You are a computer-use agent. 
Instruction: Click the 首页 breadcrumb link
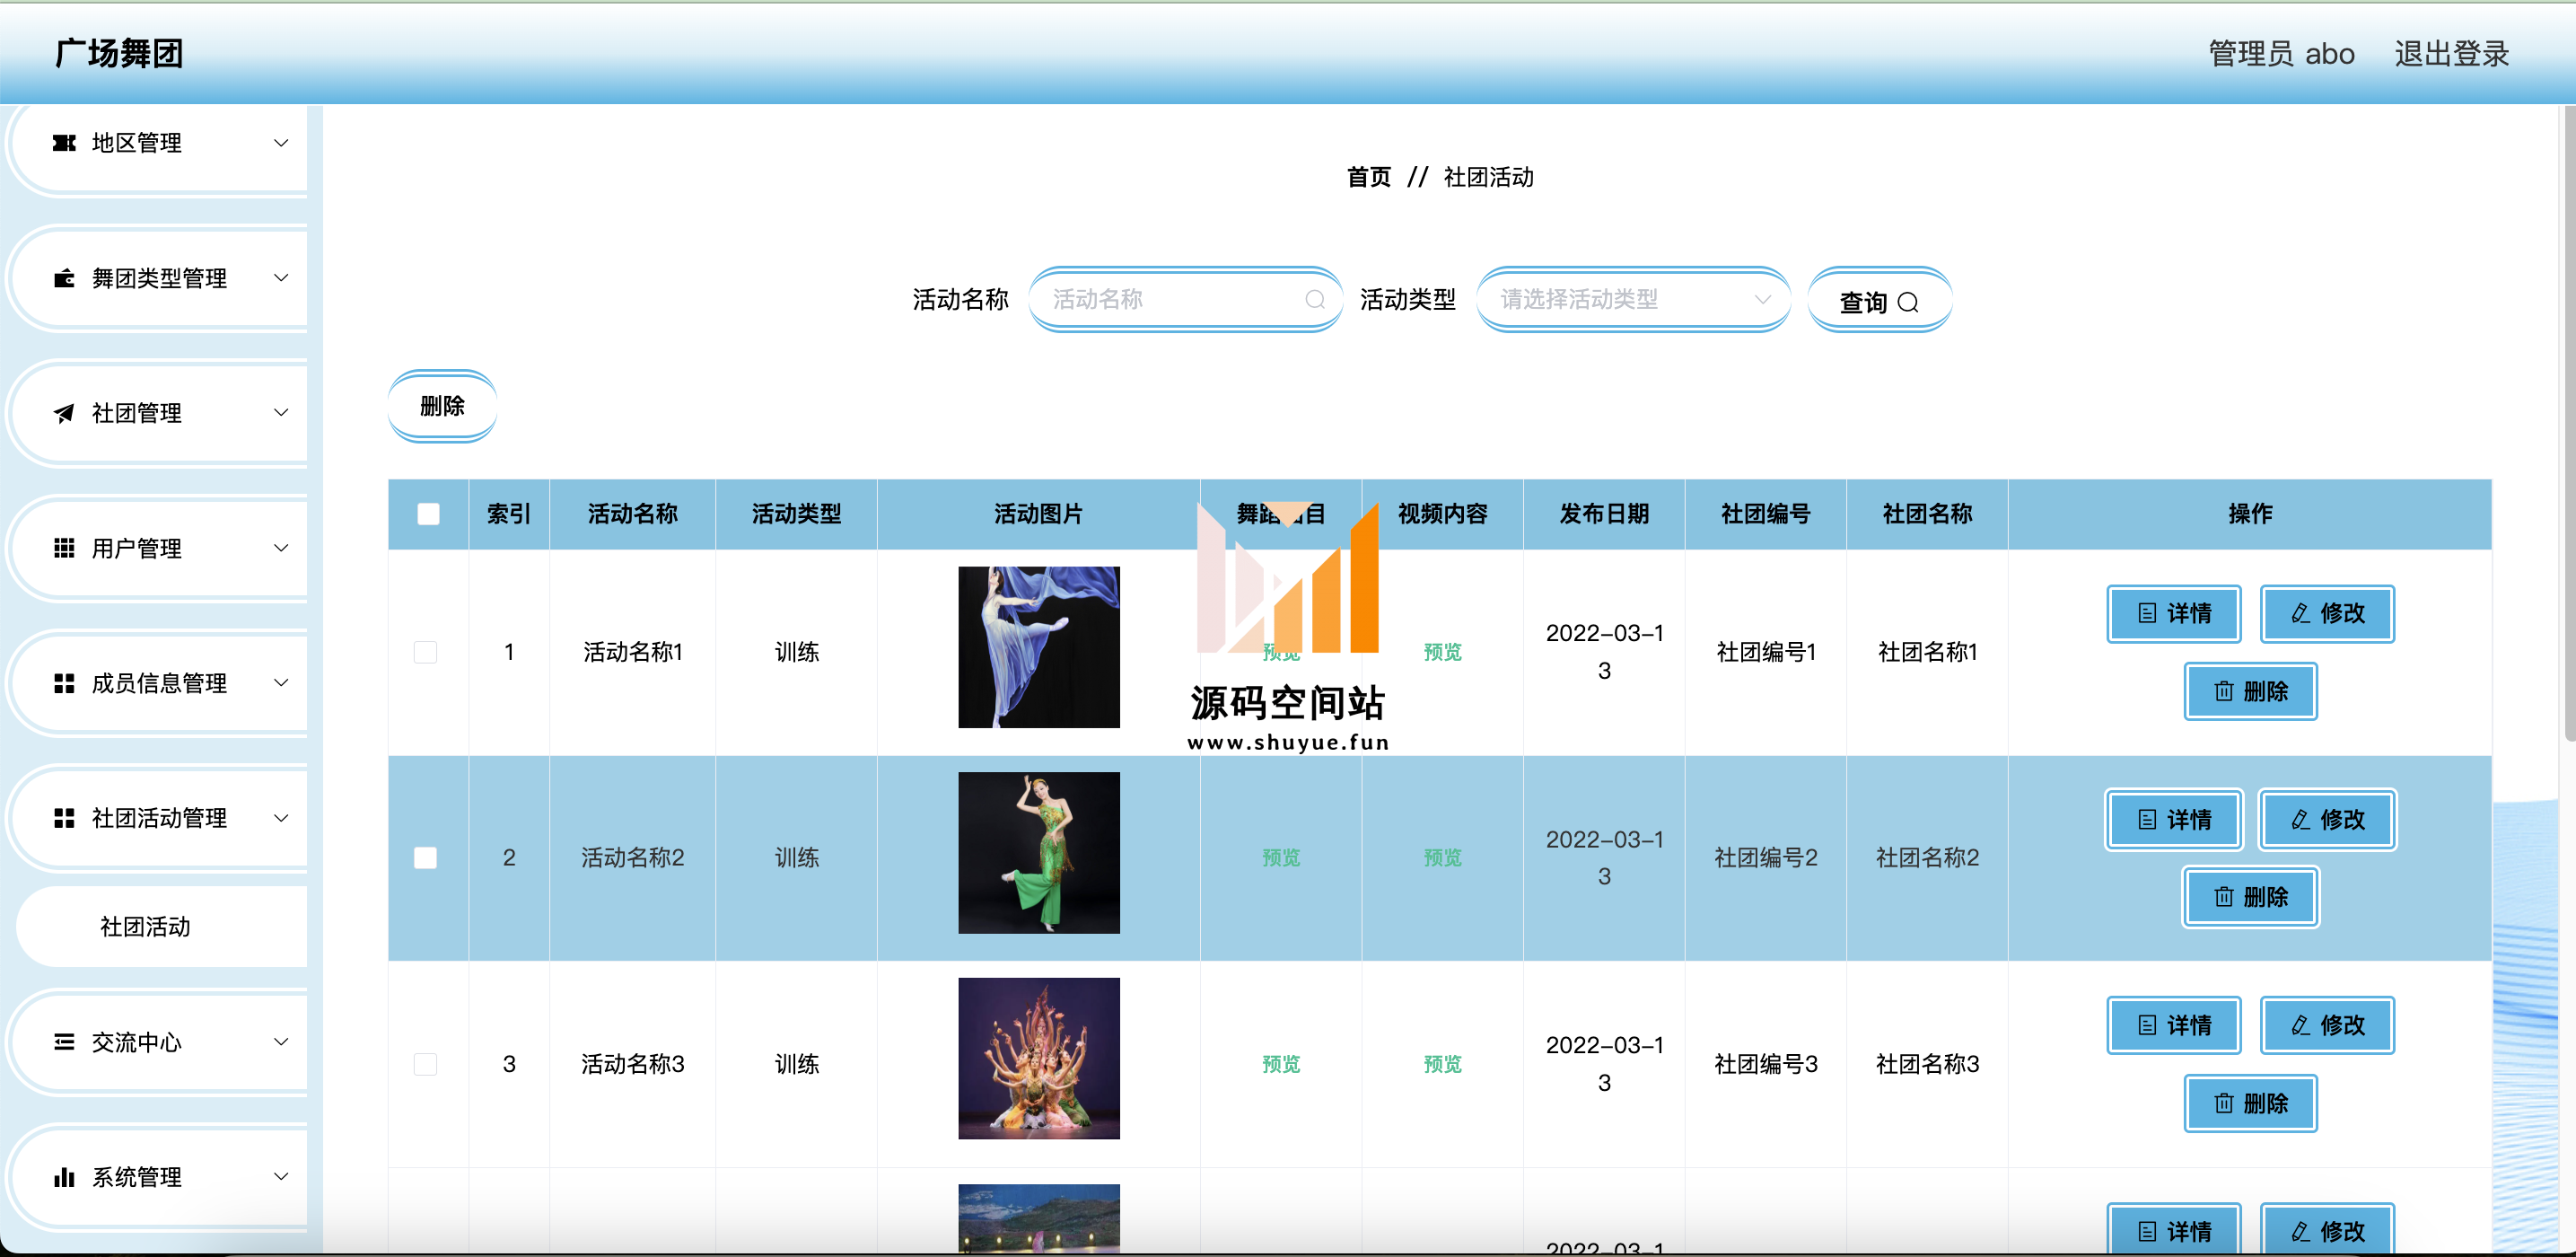(x=1368, y=177)
